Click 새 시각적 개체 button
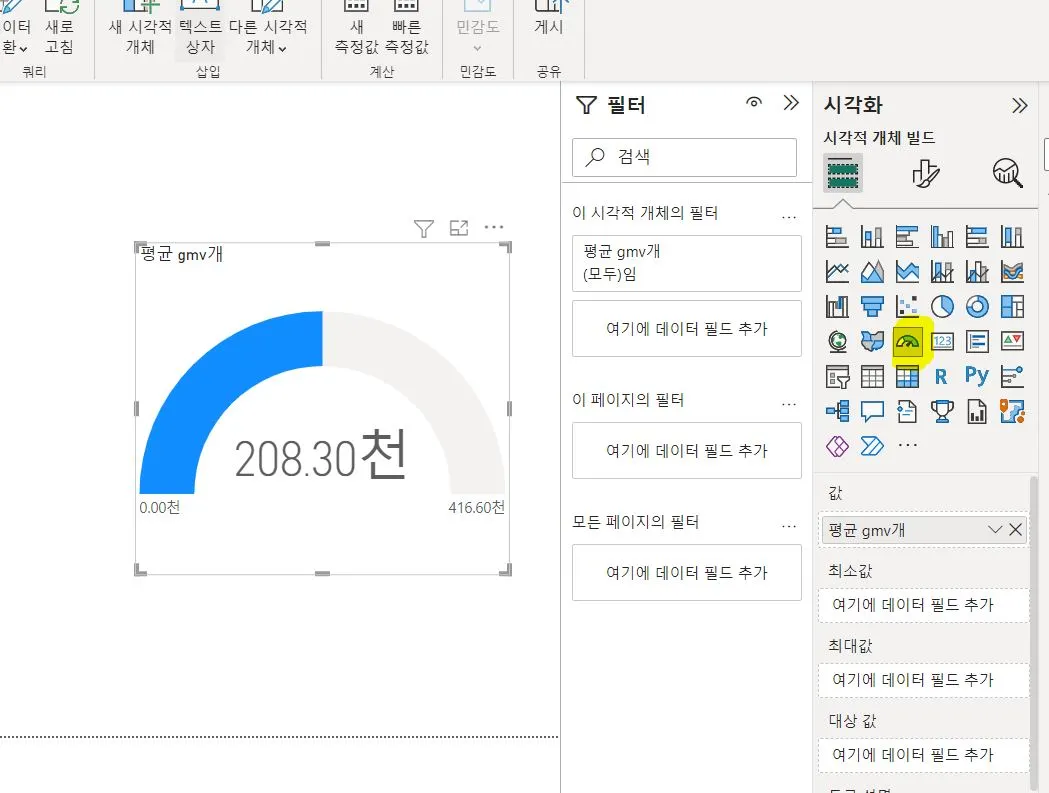 (x=140, y=28)
